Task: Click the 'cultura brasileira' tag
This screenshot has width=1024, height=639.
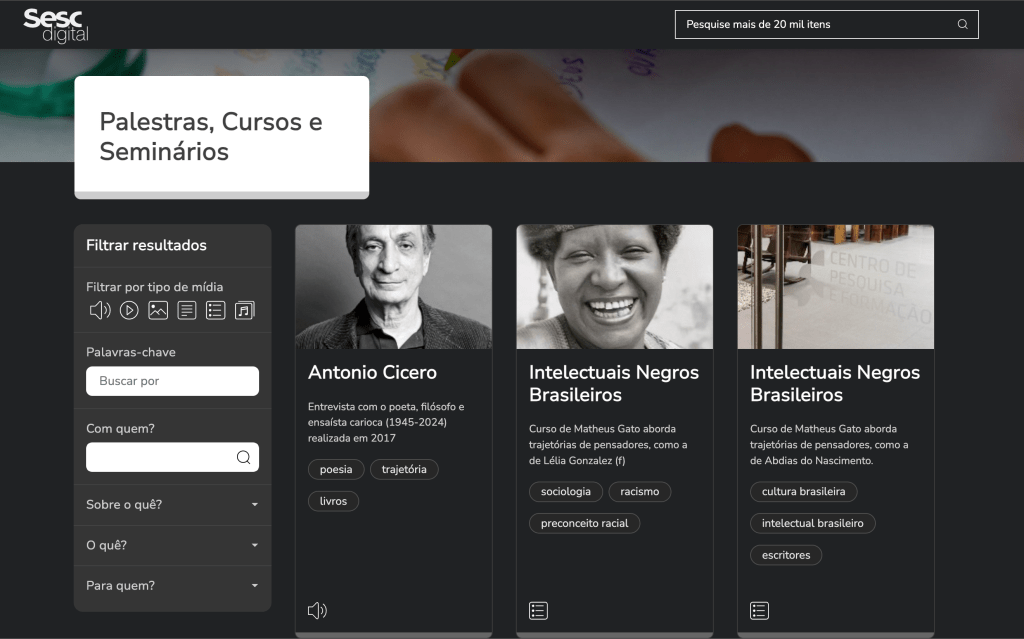Action: pos(803,491)
